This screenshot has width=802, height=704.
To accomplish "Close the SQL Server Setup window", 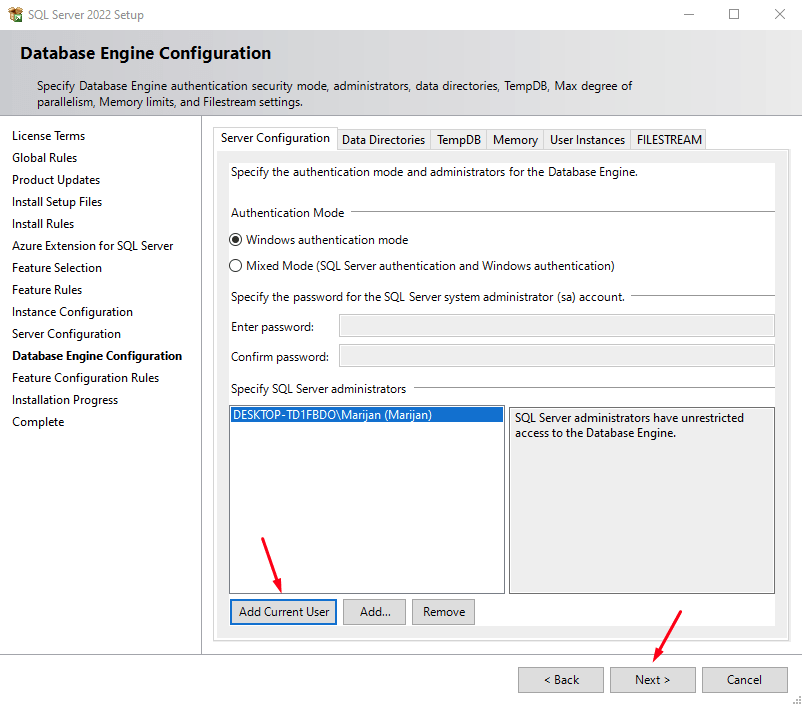I will 779,14.
